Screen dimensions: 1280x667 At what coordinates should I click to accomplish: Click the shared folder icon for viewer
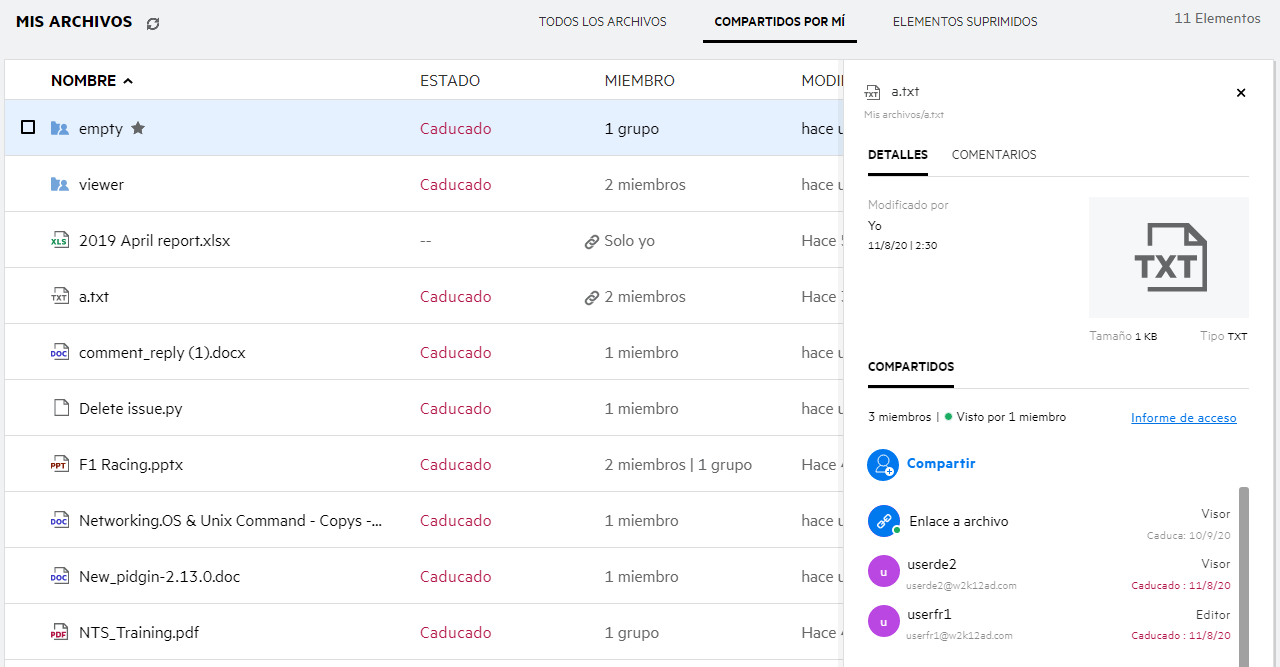60,185
